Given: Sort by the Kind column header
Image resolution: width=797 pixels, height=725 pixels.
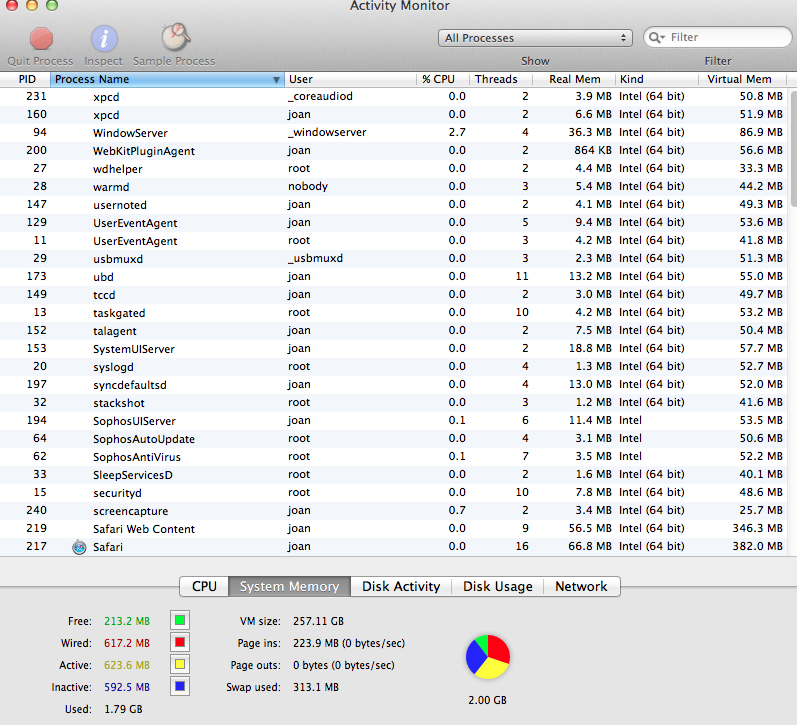Looking at the screenshot, I should pyautogui.click(x=657, y=79).
